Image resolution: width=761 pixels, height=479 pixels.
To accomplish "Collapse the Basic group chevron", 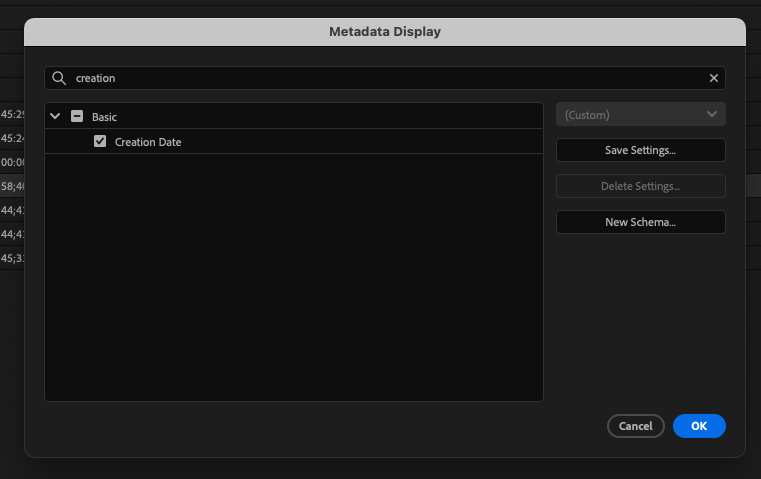I will coord(56,116).
